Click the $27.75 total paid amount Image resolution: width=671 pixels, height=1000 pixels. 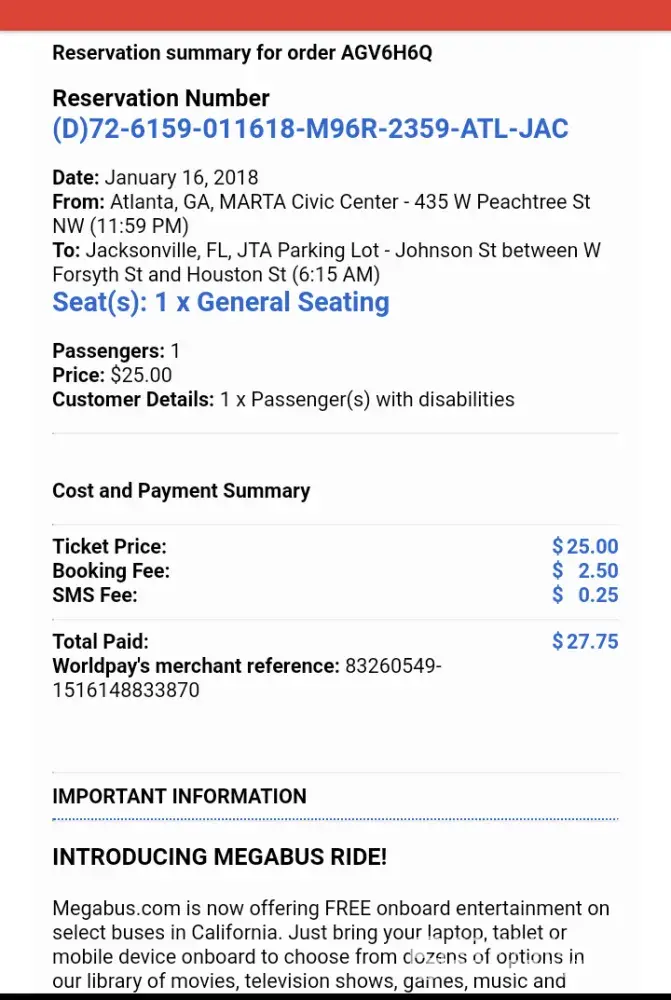[585, 642]
